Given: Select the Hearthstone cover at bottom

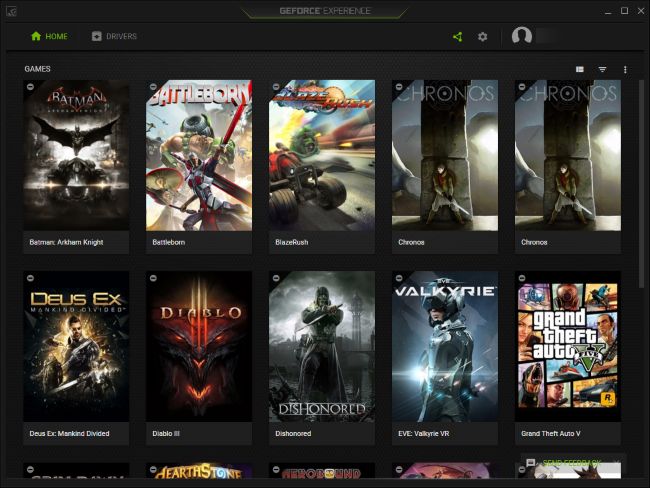Looking at the screenshot, I should click(199, 471).
